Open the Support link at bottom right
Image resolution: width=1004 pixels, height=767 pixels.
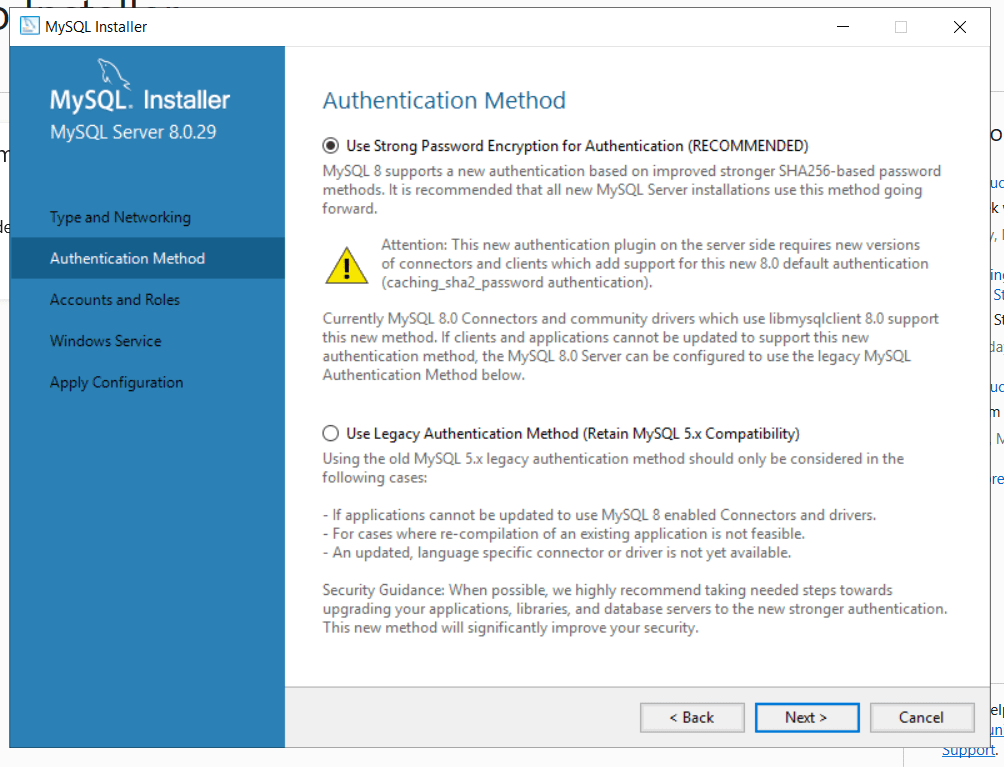click(968, 749)
